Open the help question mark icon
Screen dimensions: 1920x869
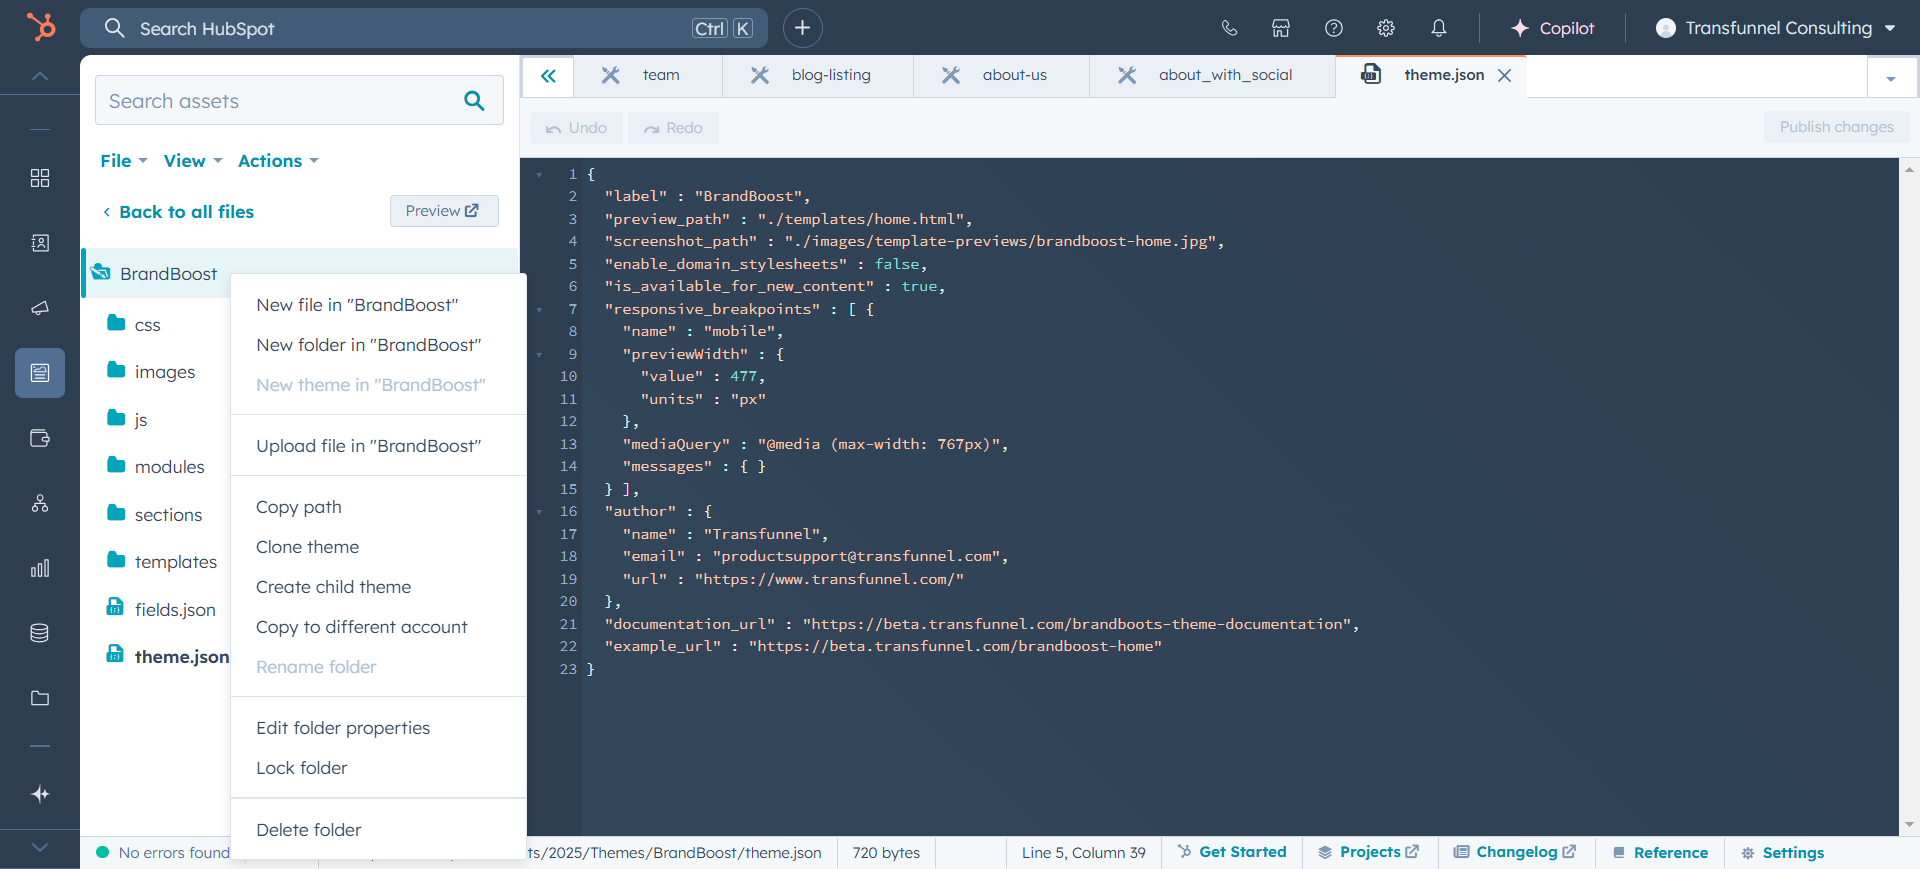click(1334, 28)
